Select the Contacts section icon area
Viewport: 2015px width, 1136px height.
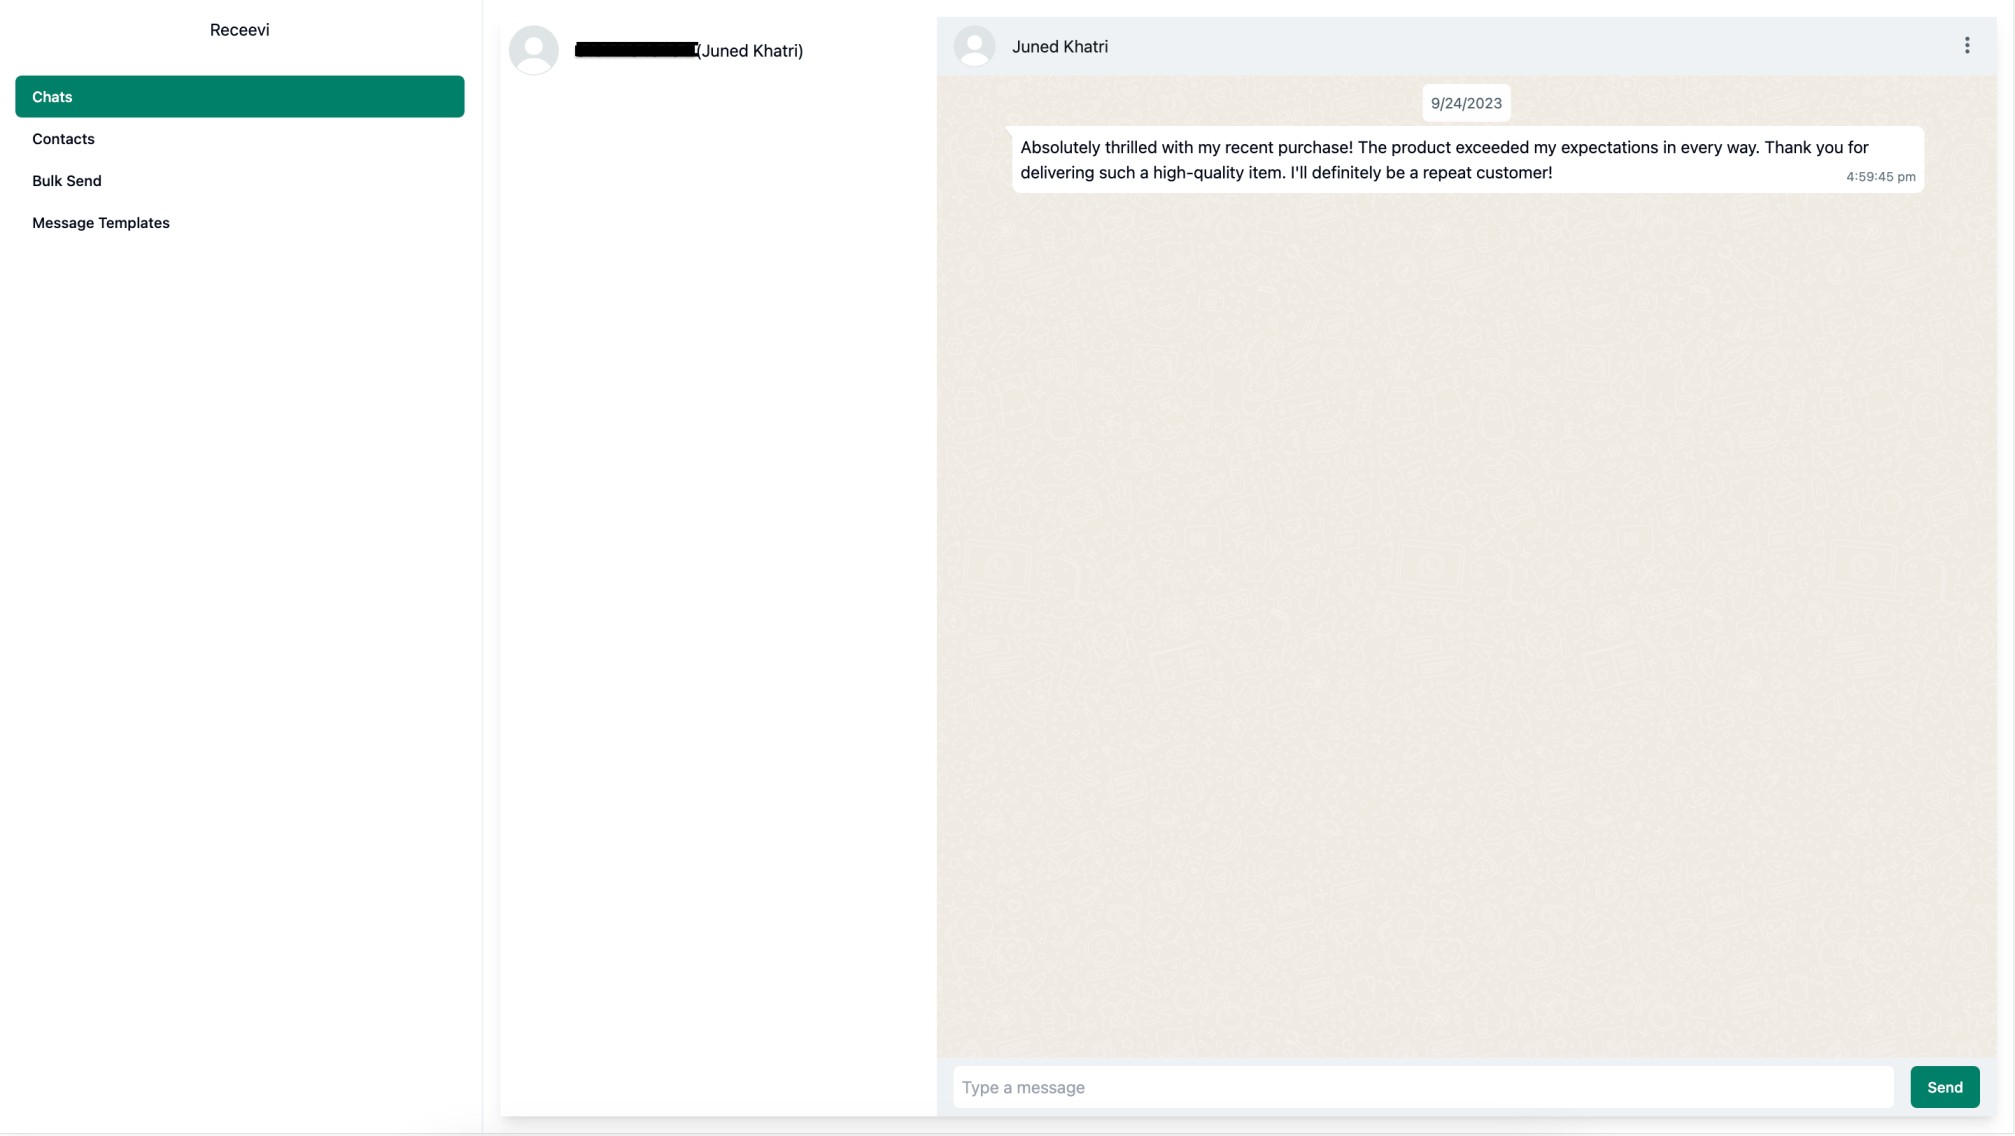click(x=63, y=139)
